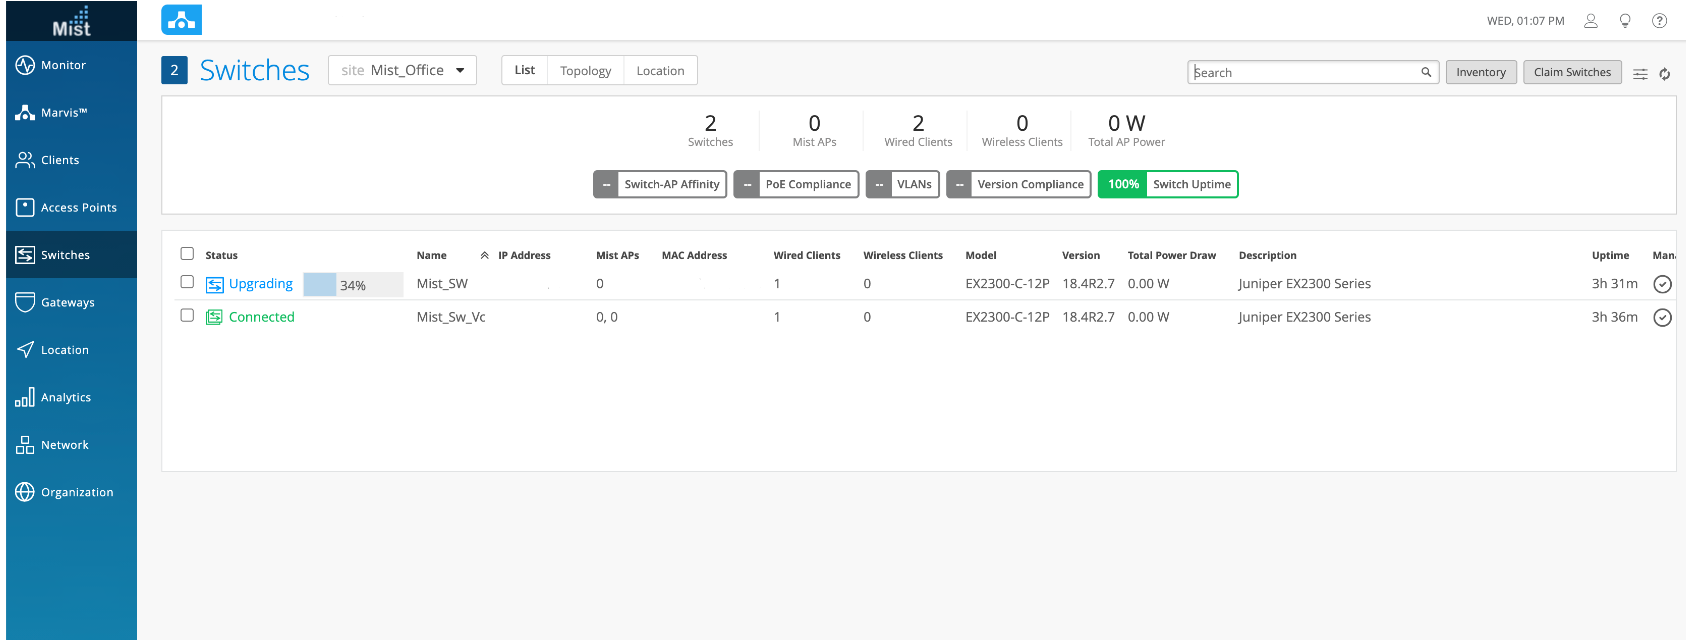
Task: Click the Mist APs column header
Action: [x=618, y=256]
